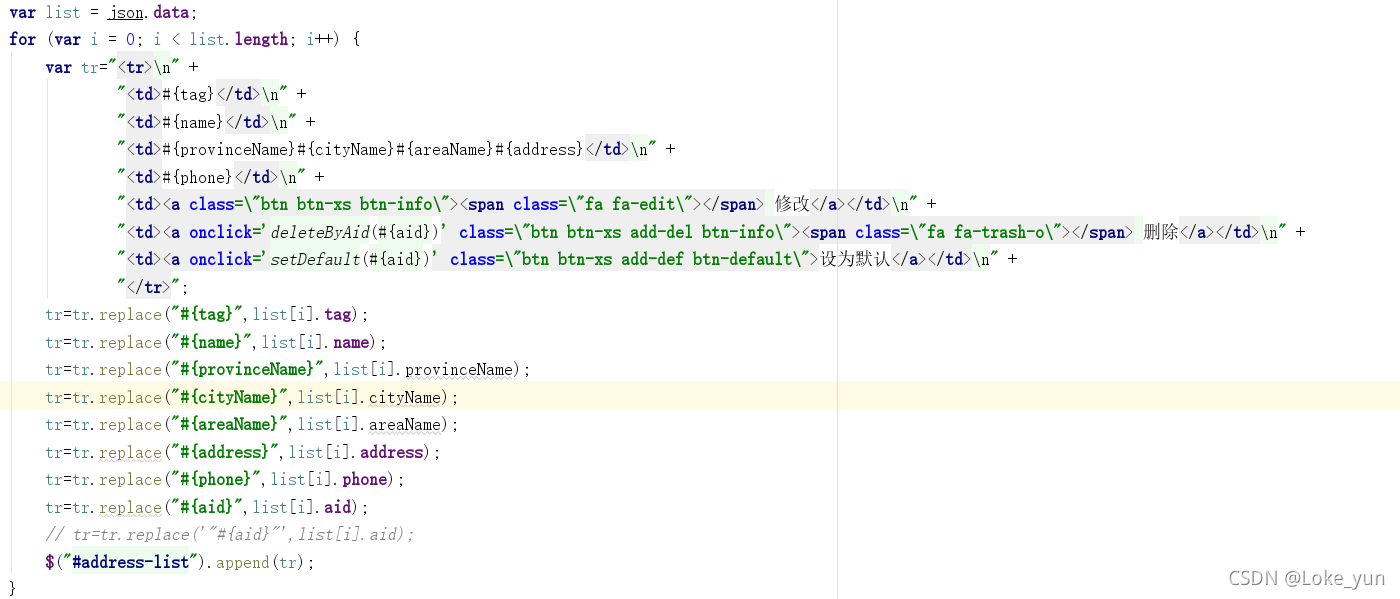Viewport: 1400px width, 599px height.
Task: Click the '修改' text in the template string
Action: click(792, 204)
